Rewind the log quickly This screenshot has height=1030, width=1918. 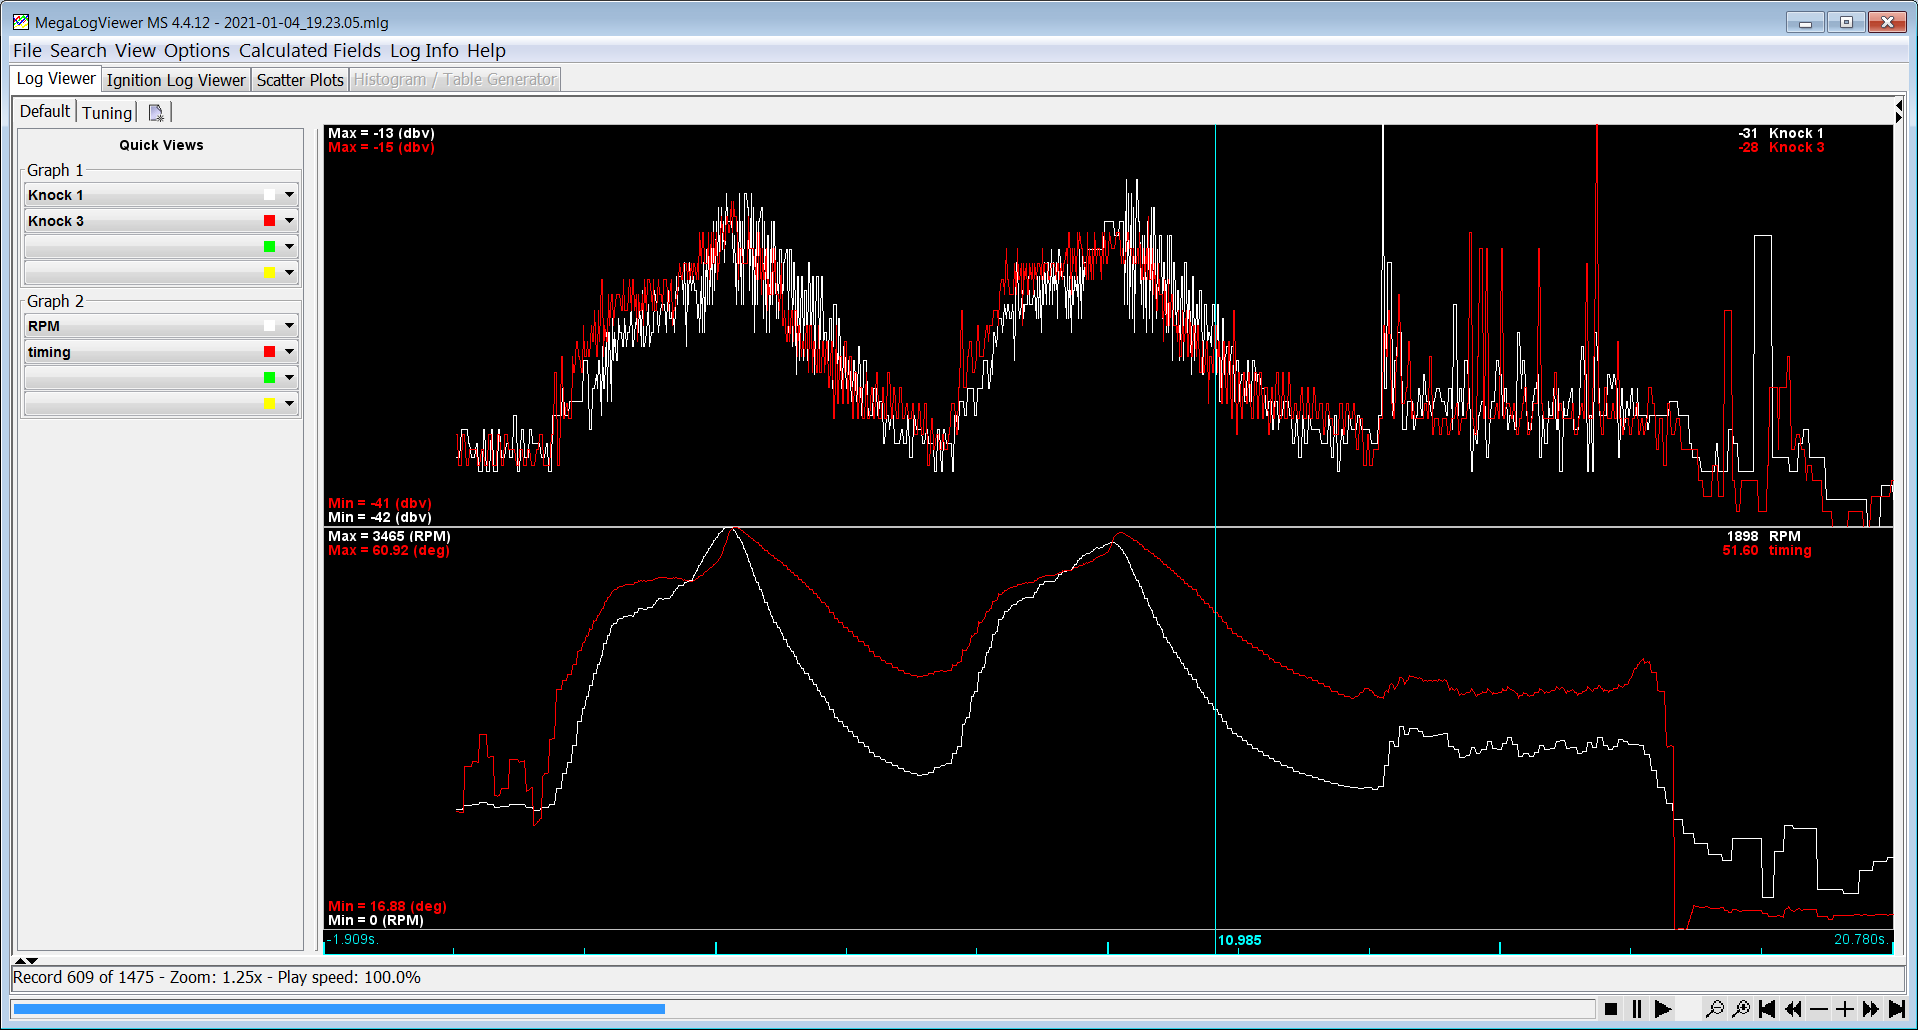(1793, 1009)
